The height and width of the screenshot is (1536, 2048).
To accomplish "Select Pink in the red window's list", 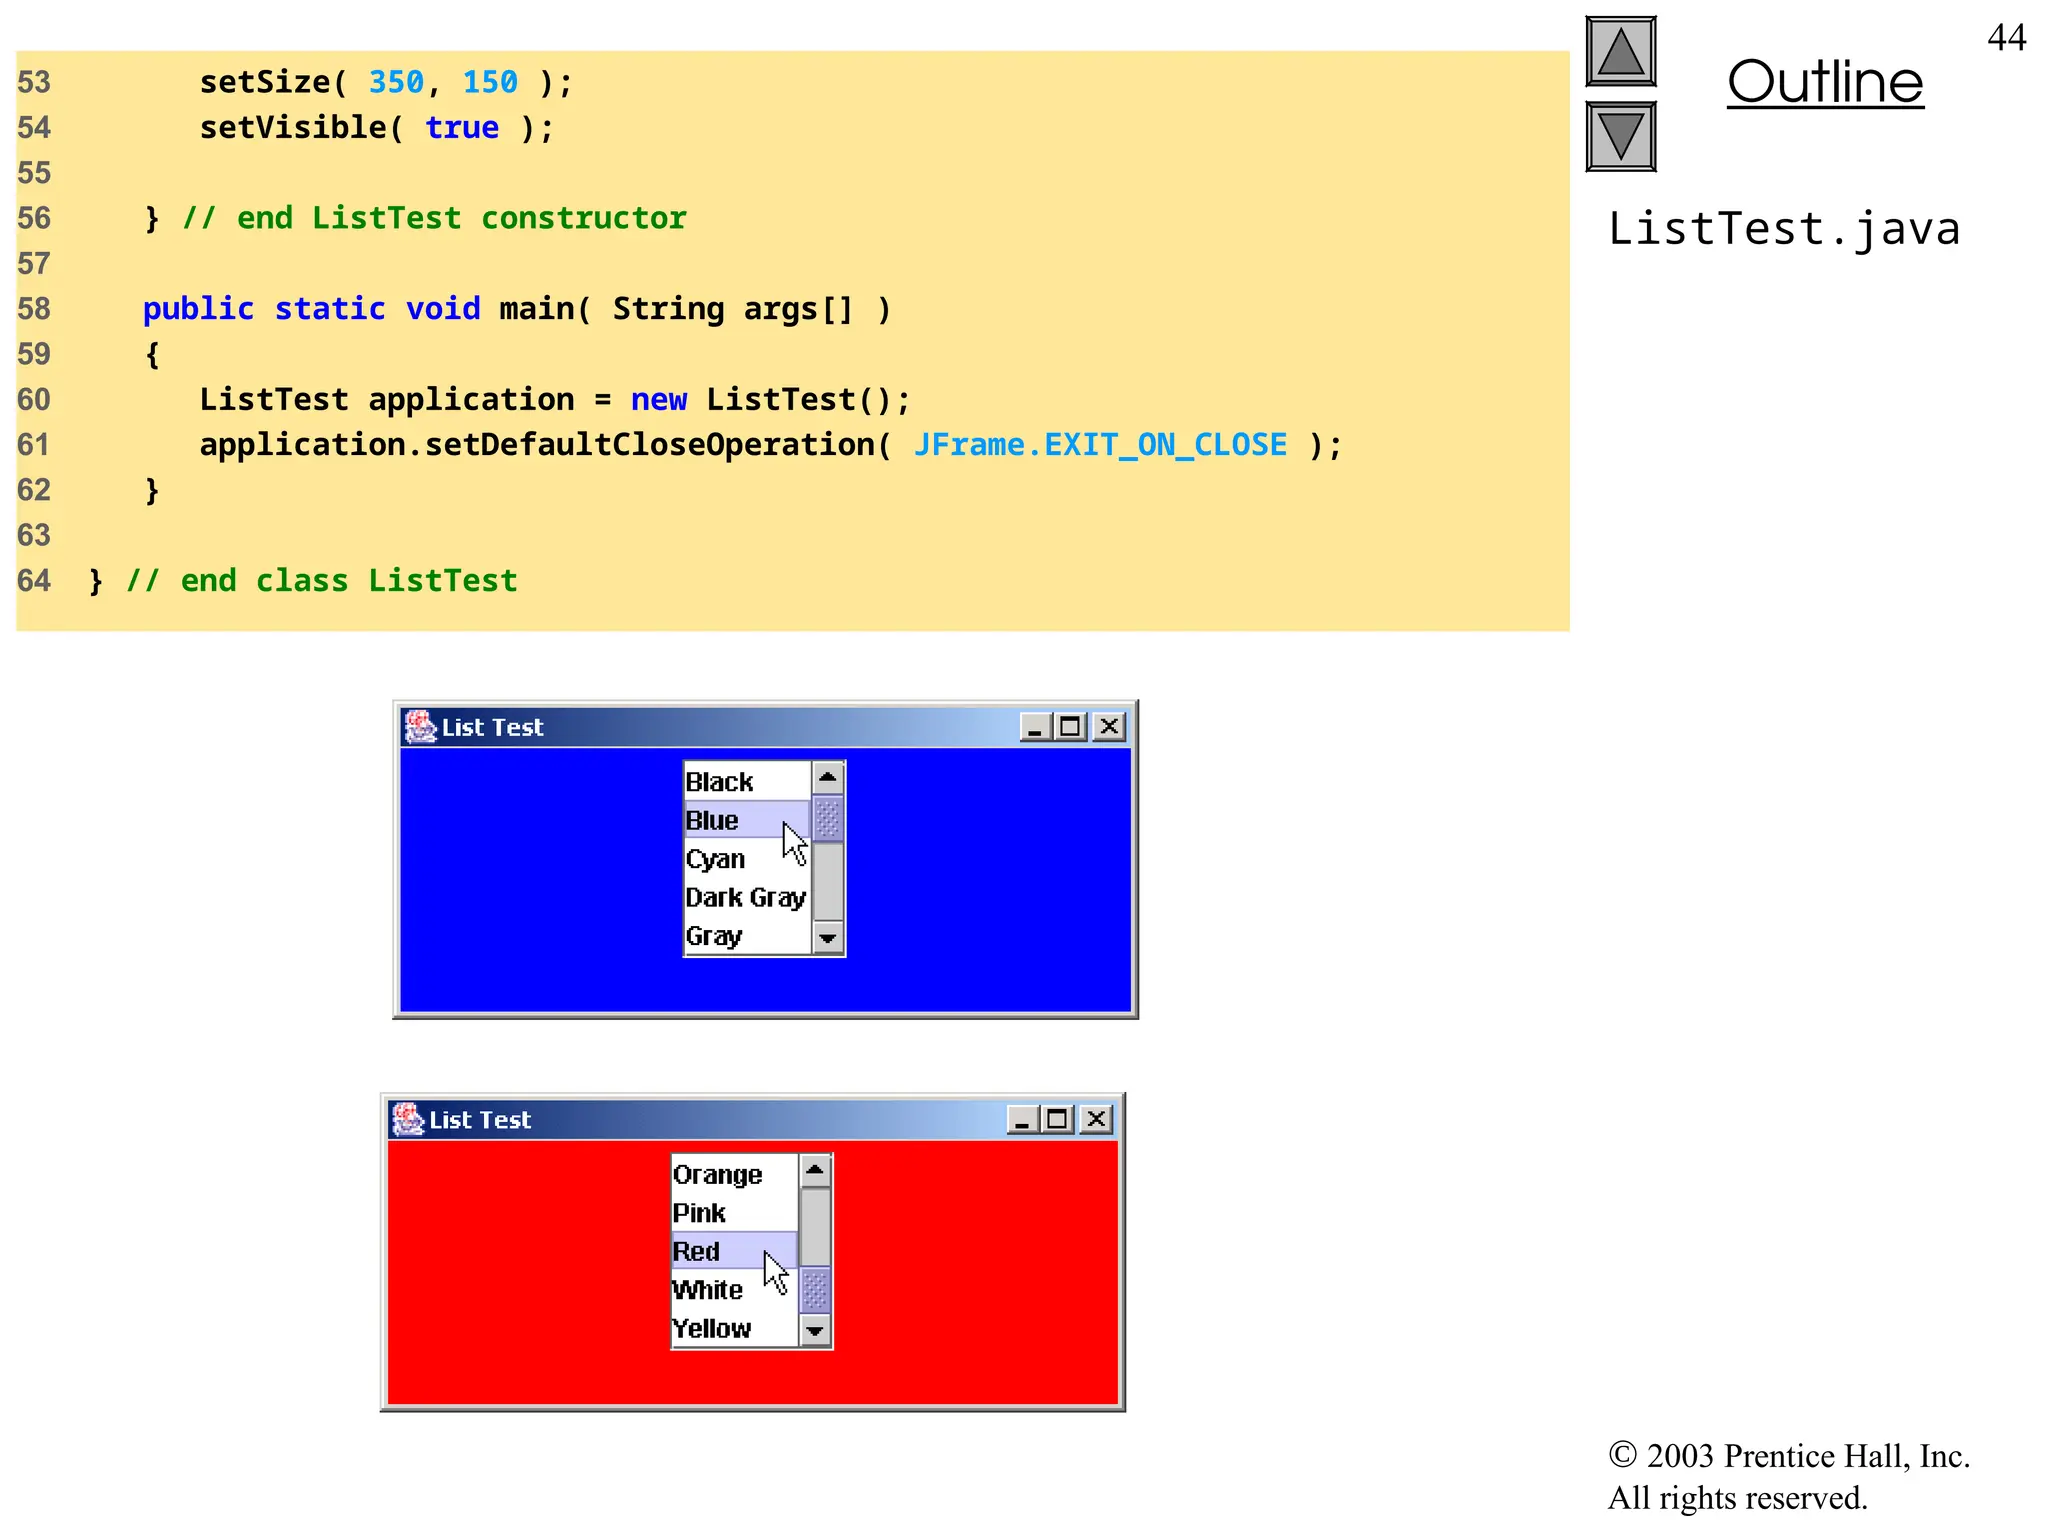I will (x=734, y=1213).
